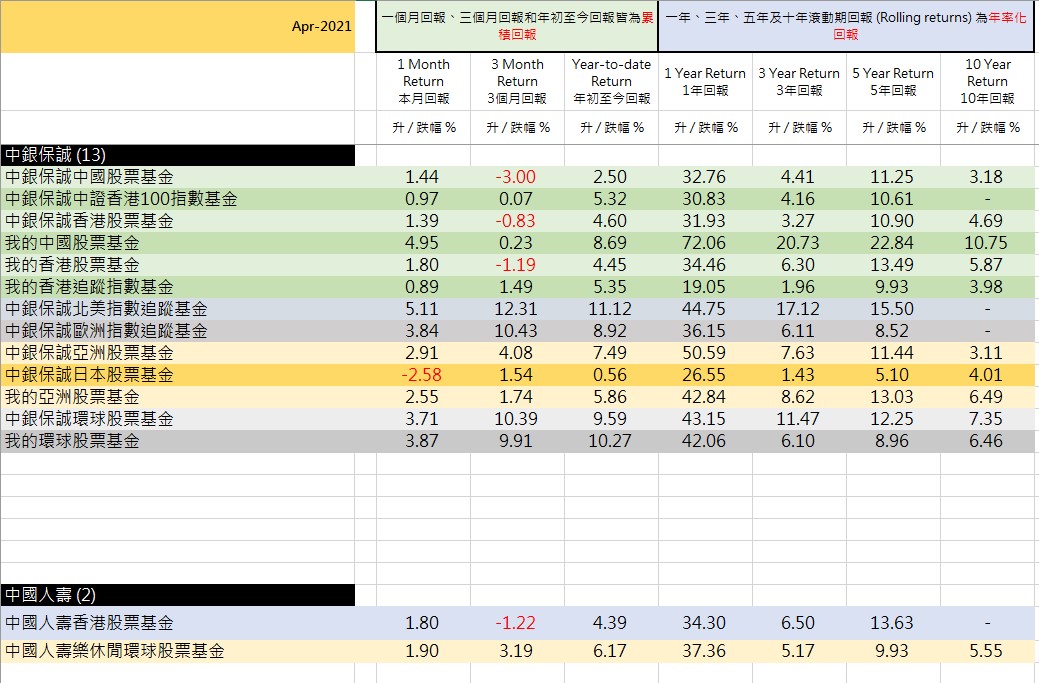The height and width of the screenshot is (683, 1039).
Task: Select the 44.75 one-year return cell
Action: [704, 309]
